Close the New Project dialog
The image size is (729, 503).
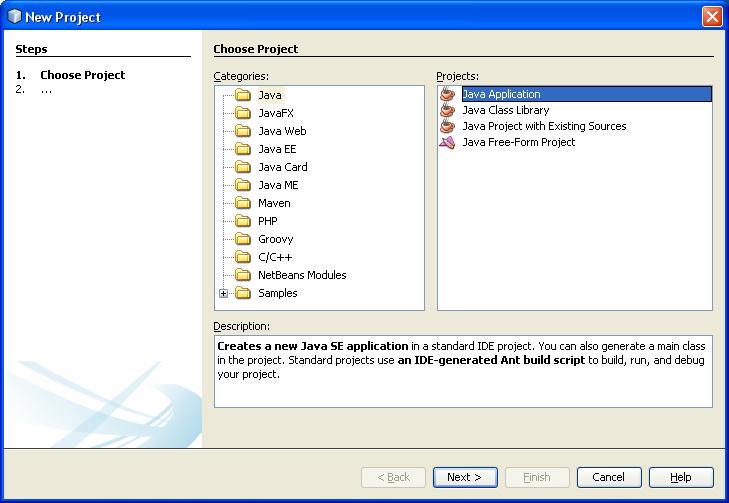[711, 16]
